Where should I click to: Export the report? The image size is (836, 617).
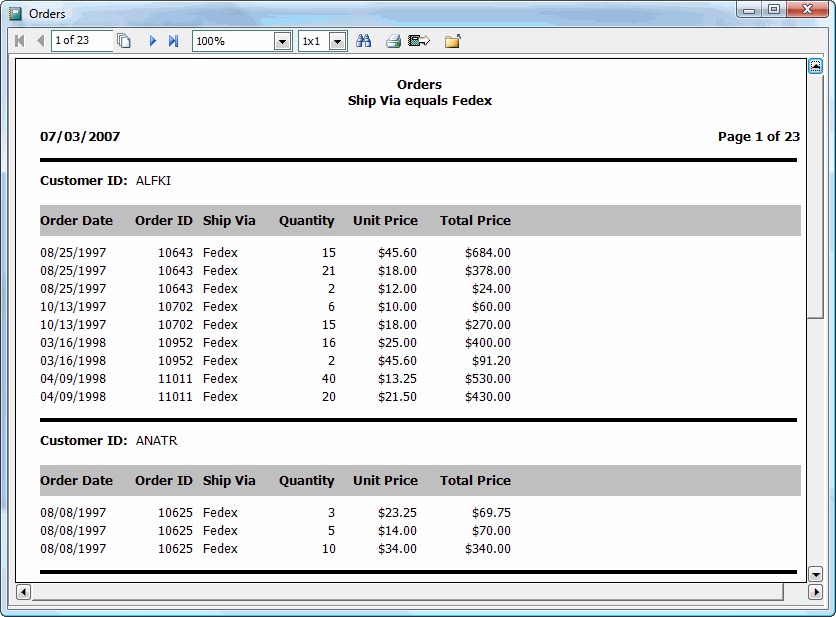[x=418, y=41]
